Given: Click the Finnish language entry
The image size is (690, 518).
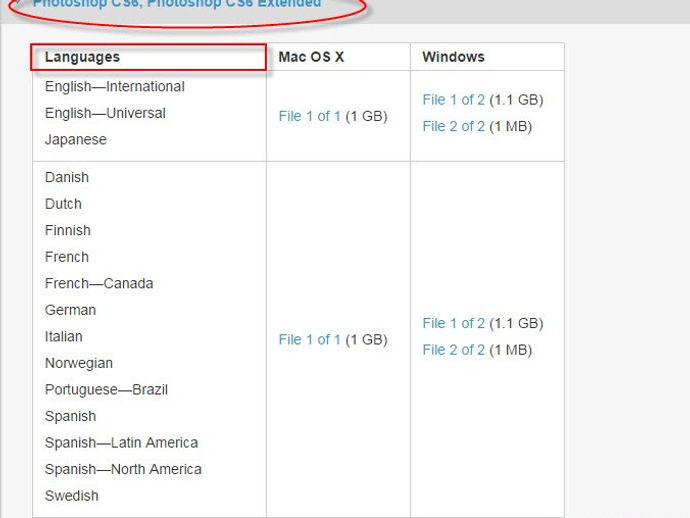Looking at the screenshot, I should click(68, 230).
